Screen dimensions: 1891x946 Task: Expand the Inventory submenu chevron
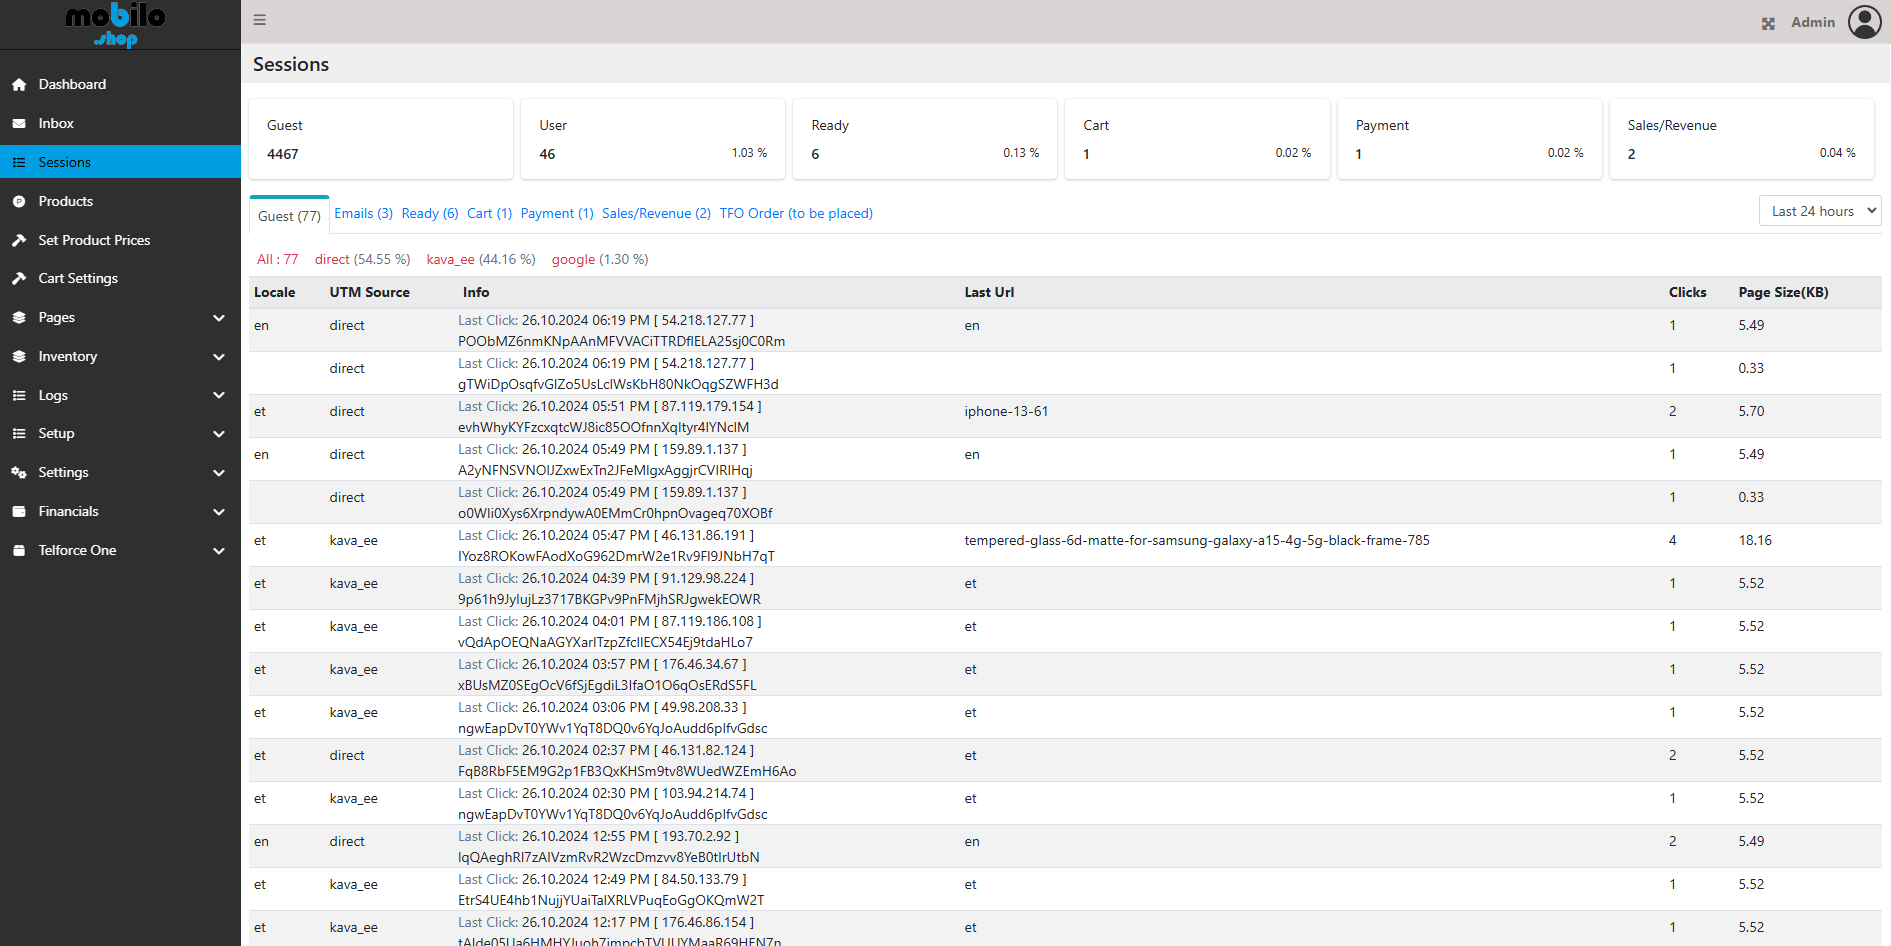[219, 357]
